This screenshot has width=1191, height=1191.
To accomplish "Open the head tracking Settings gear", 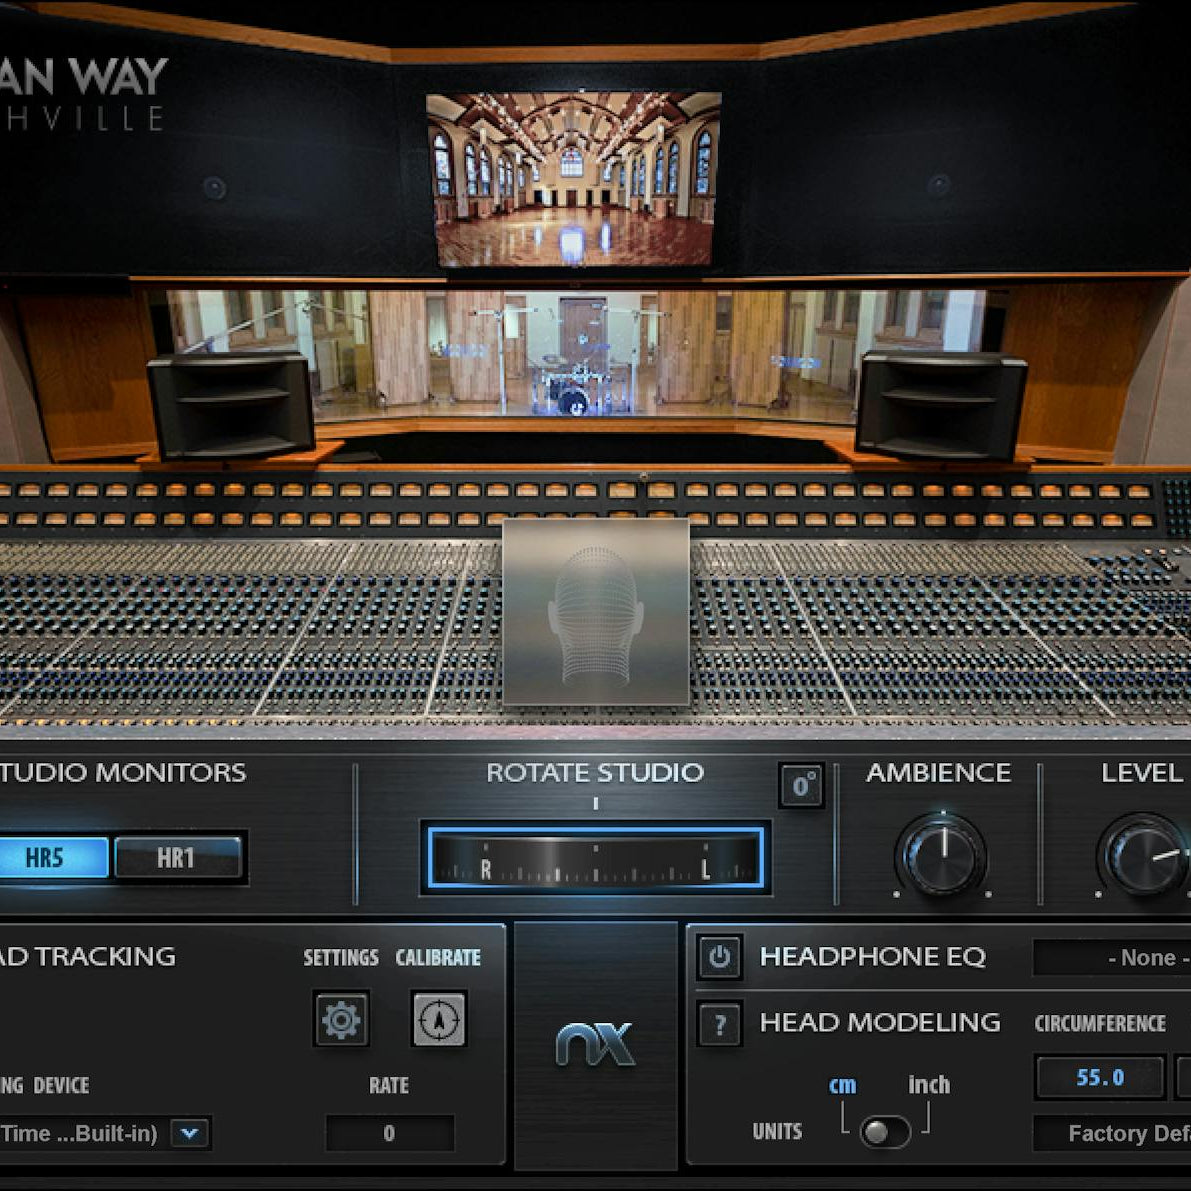I will [x=341, y=1018].
